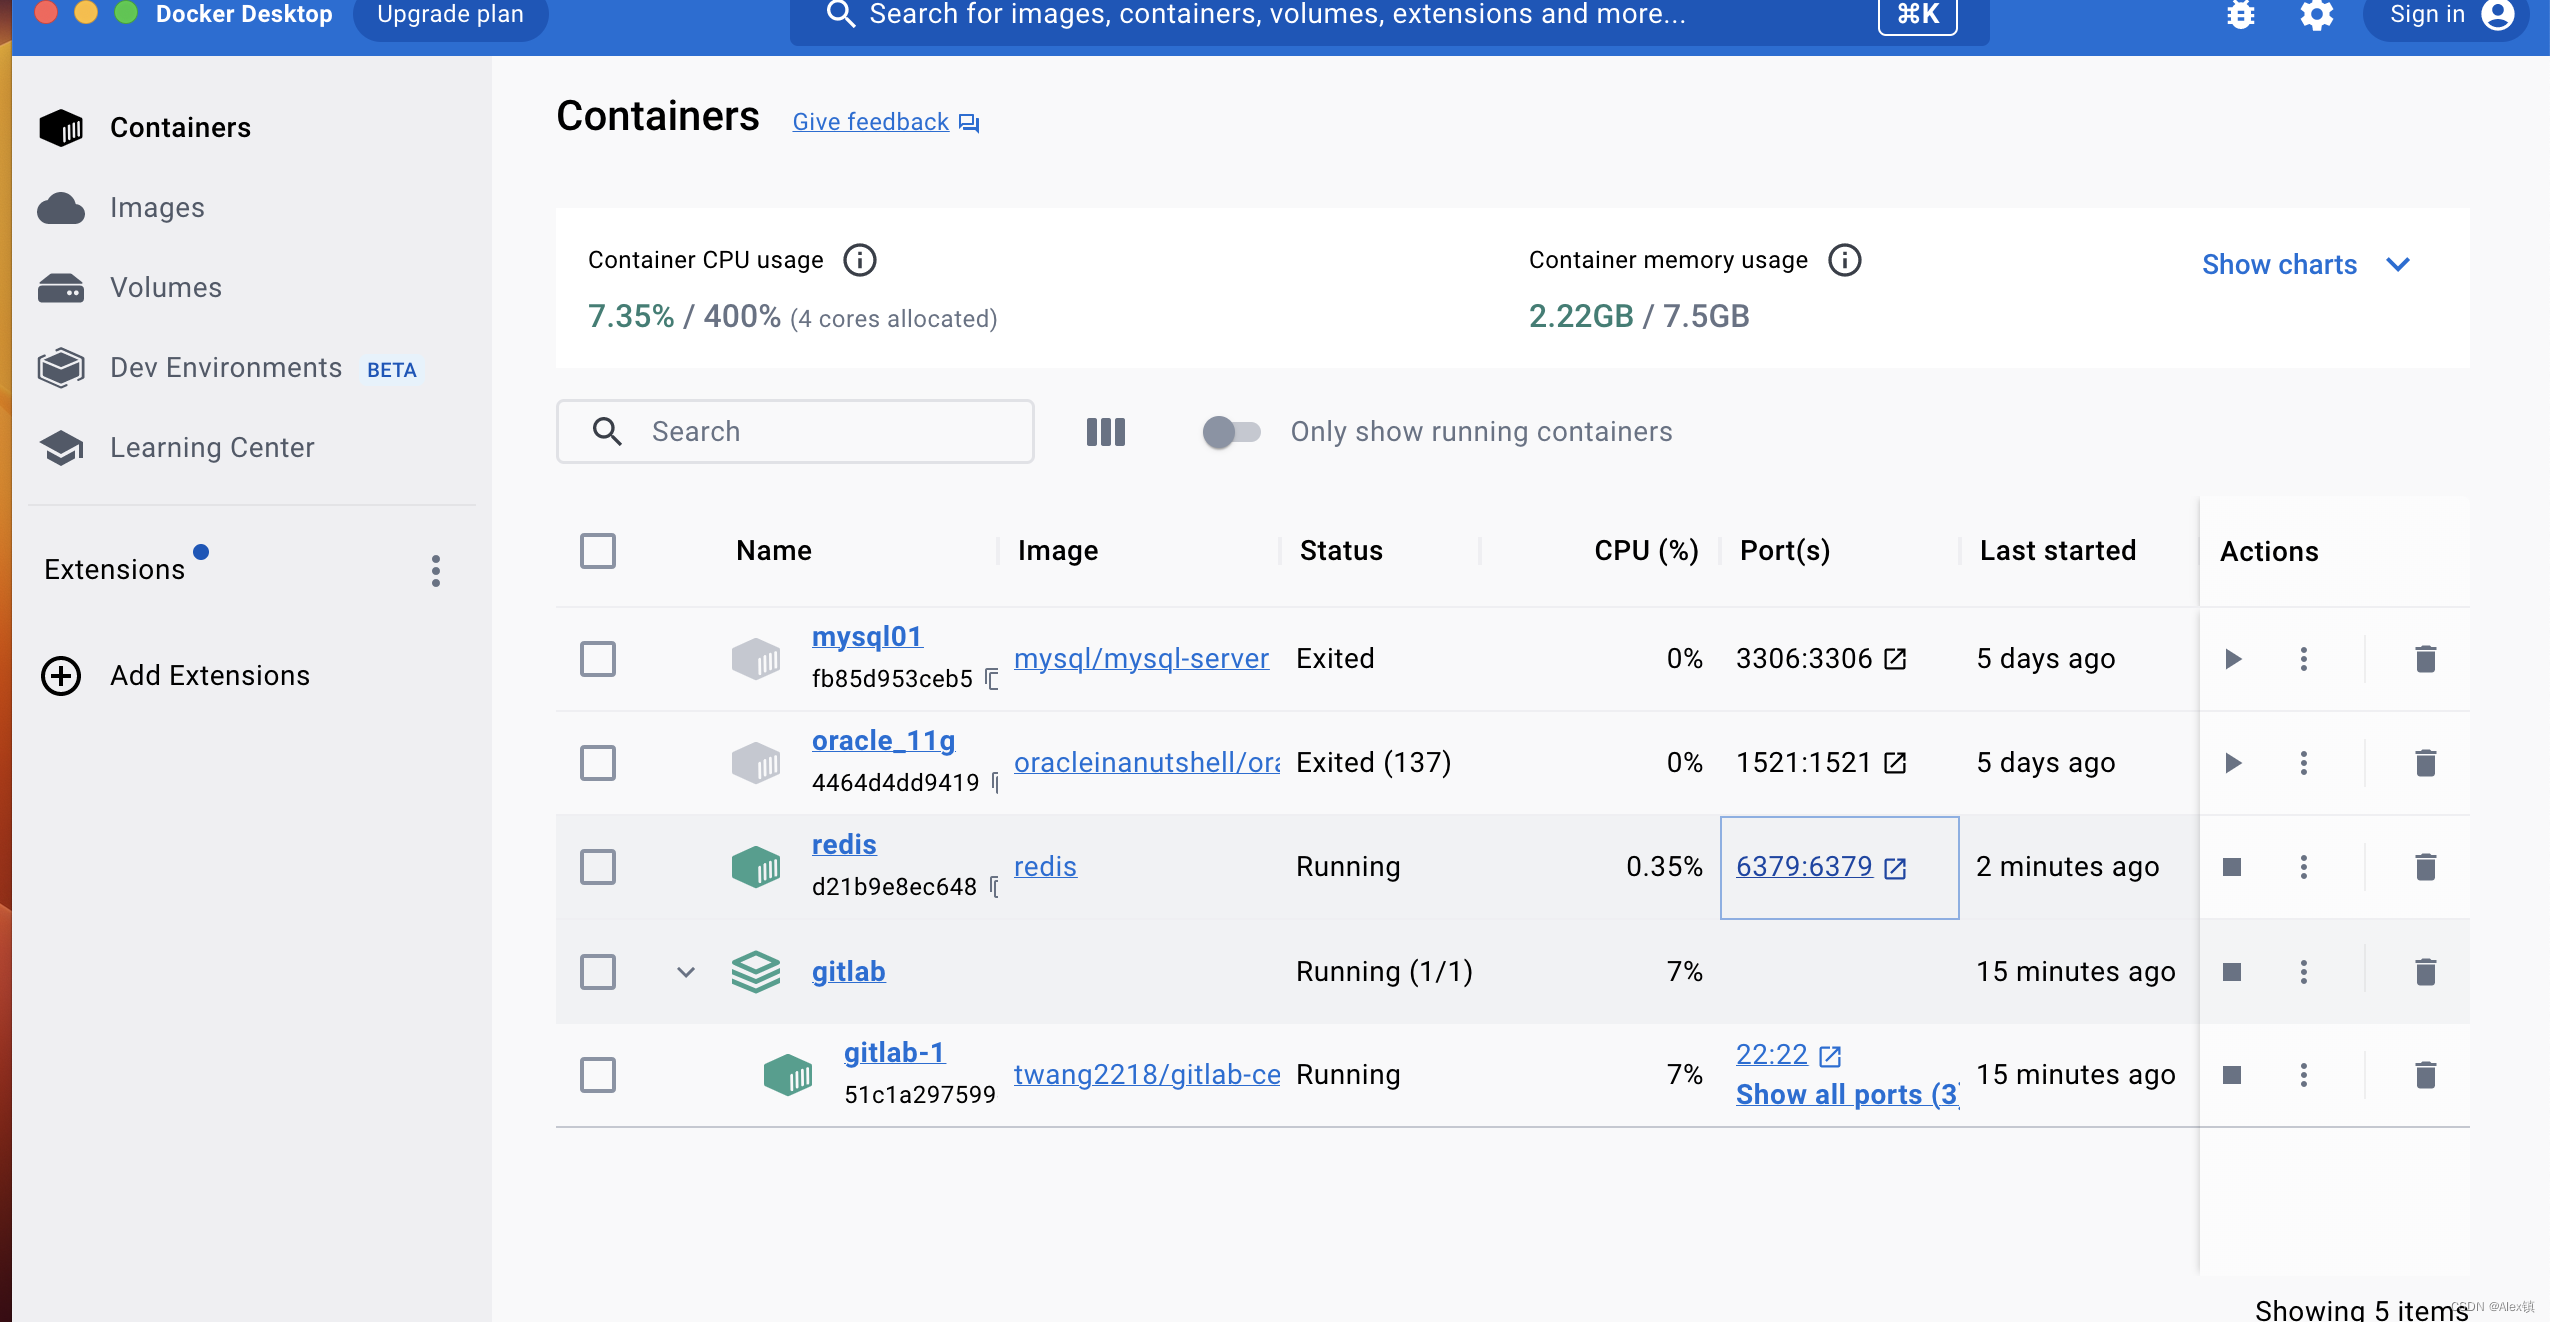Open the twang2218/gitlab-ce image link
Image resolution: width=2550 pixels, height=1322 pixels.
1146,1075
